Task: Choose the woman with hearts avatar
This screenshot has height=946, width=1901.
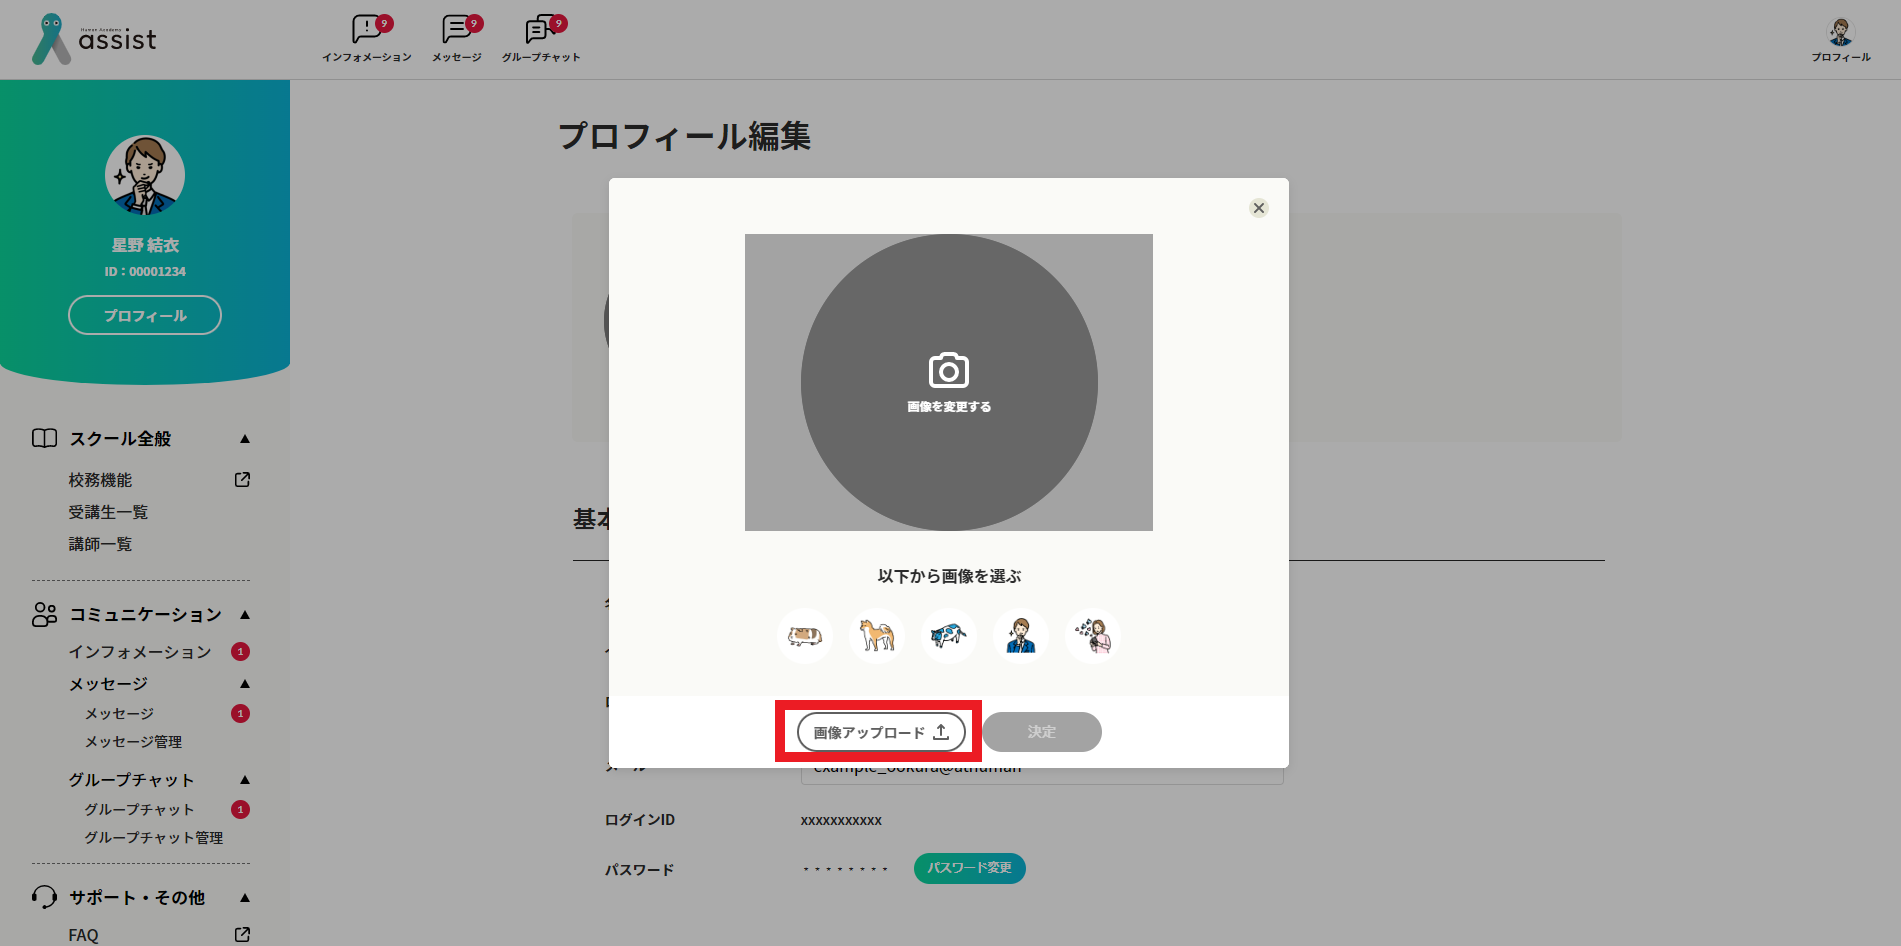Action: [1093, 636]
